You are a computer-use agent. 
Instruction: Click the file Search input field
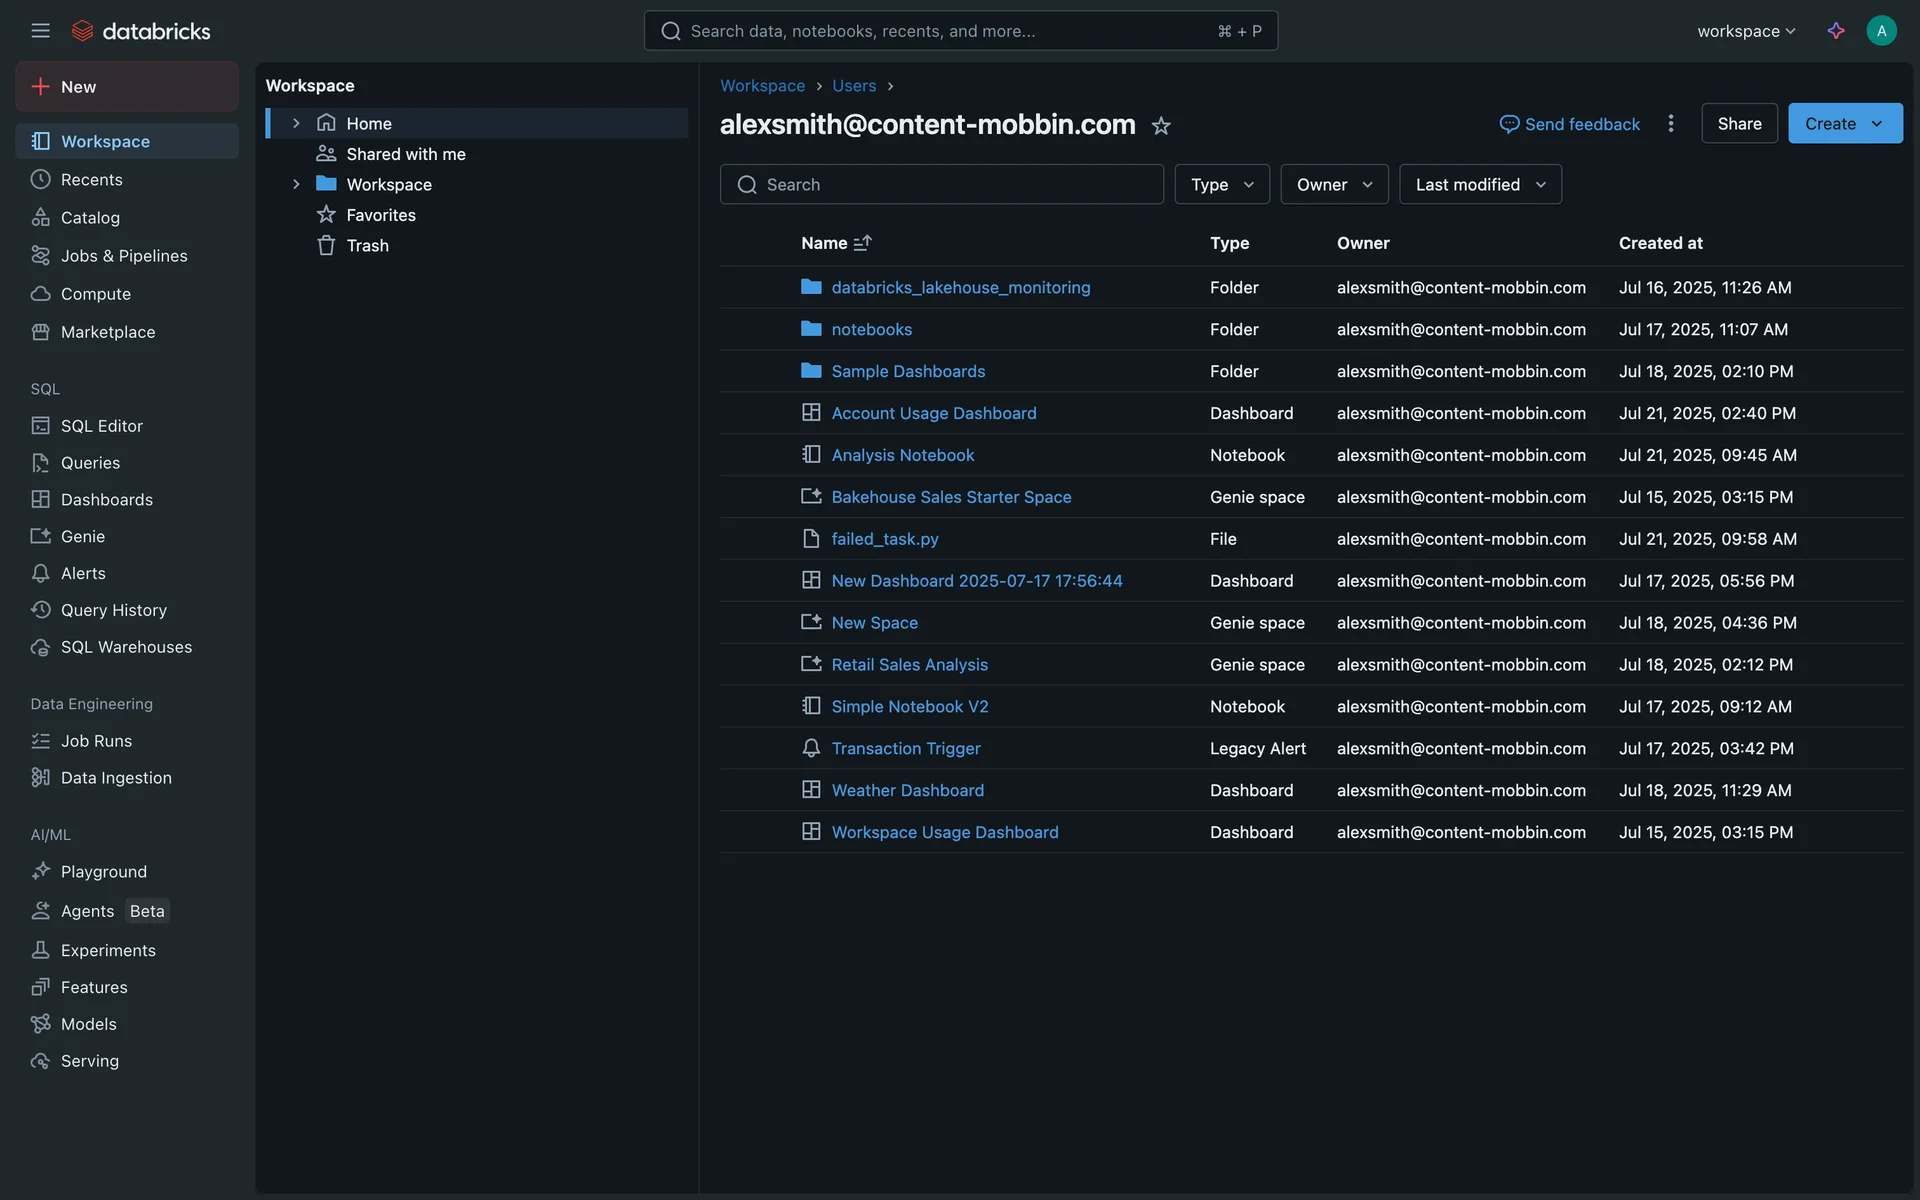941,185
